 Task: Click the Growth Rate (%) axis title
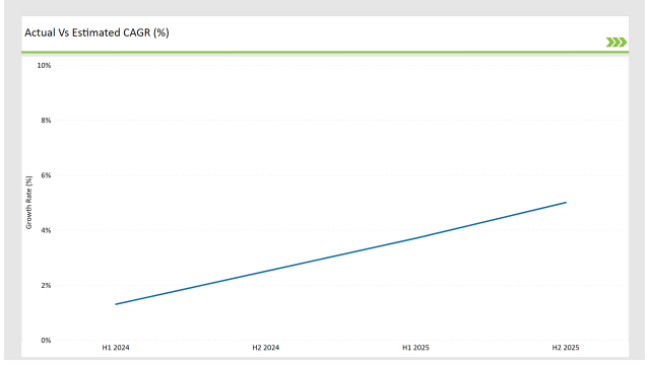tap(29, 202)
